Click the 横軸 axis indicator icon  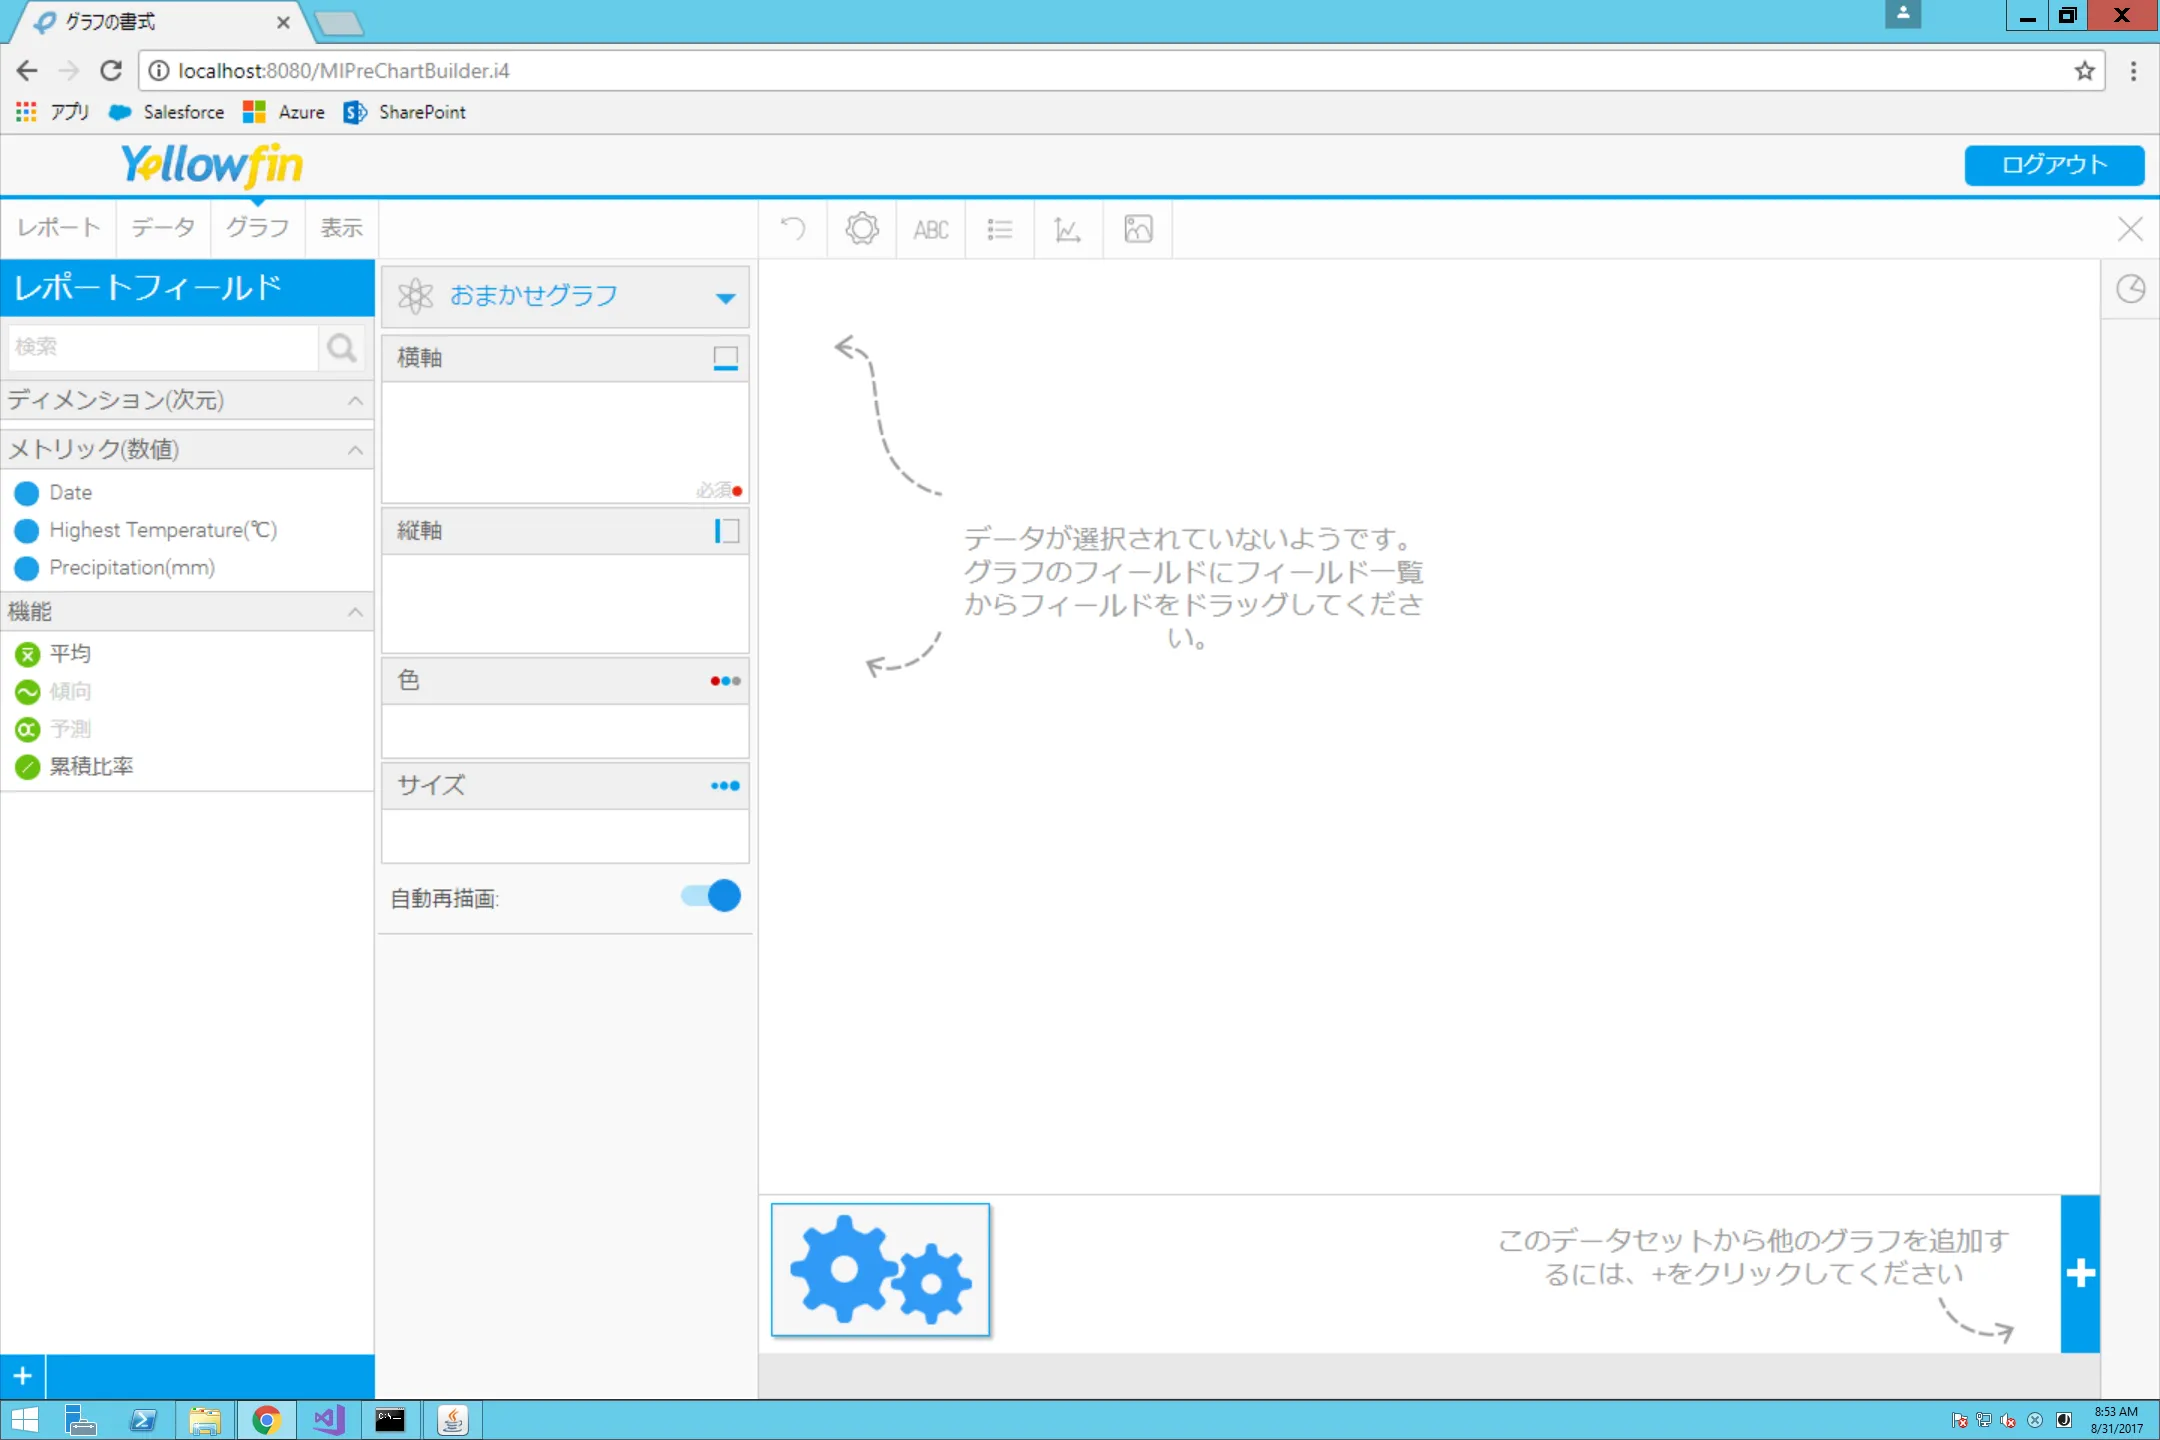(x=724, y=358)
